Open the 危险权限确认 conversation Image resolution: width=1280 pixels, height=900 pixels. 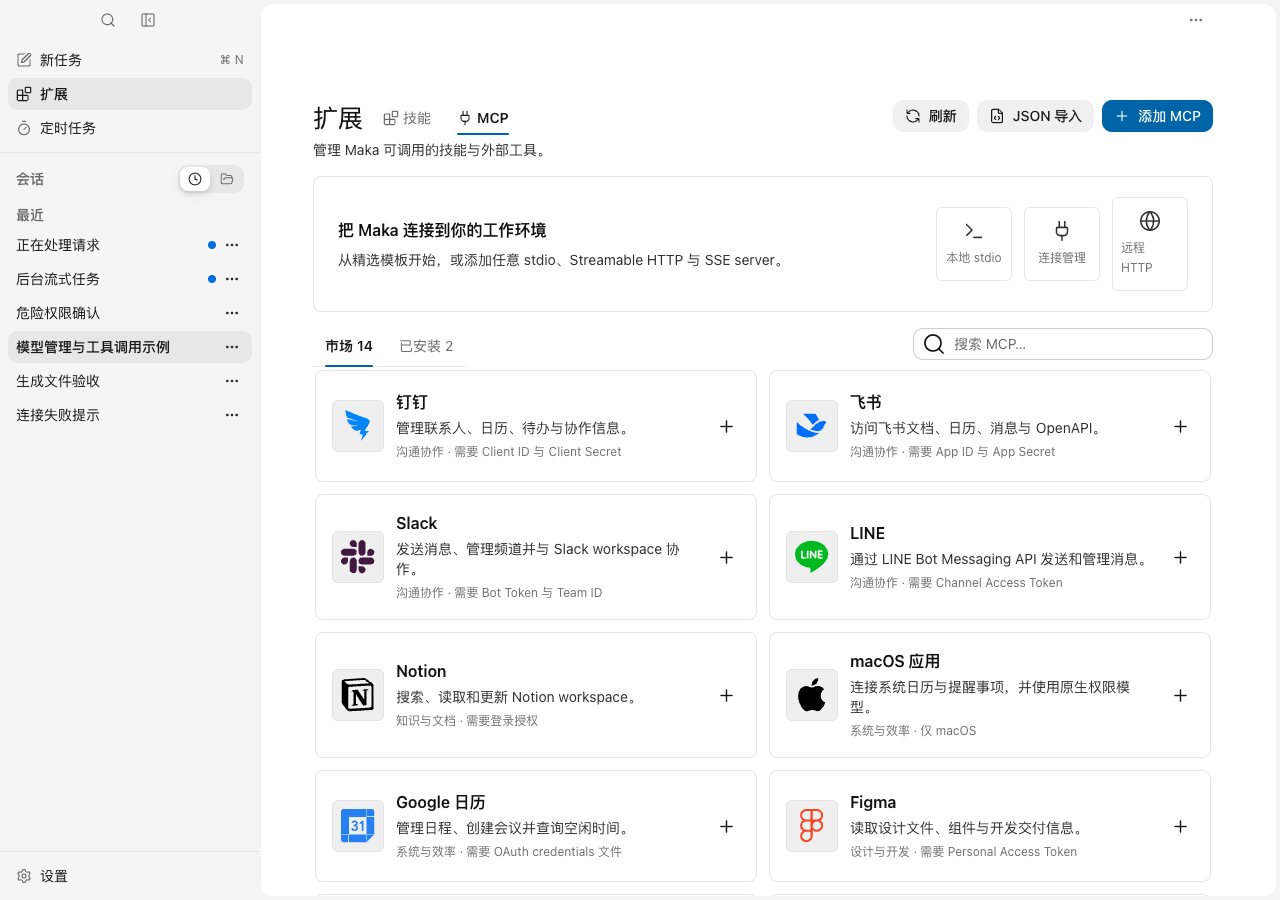pyautogui.click(x=130, y=313)
